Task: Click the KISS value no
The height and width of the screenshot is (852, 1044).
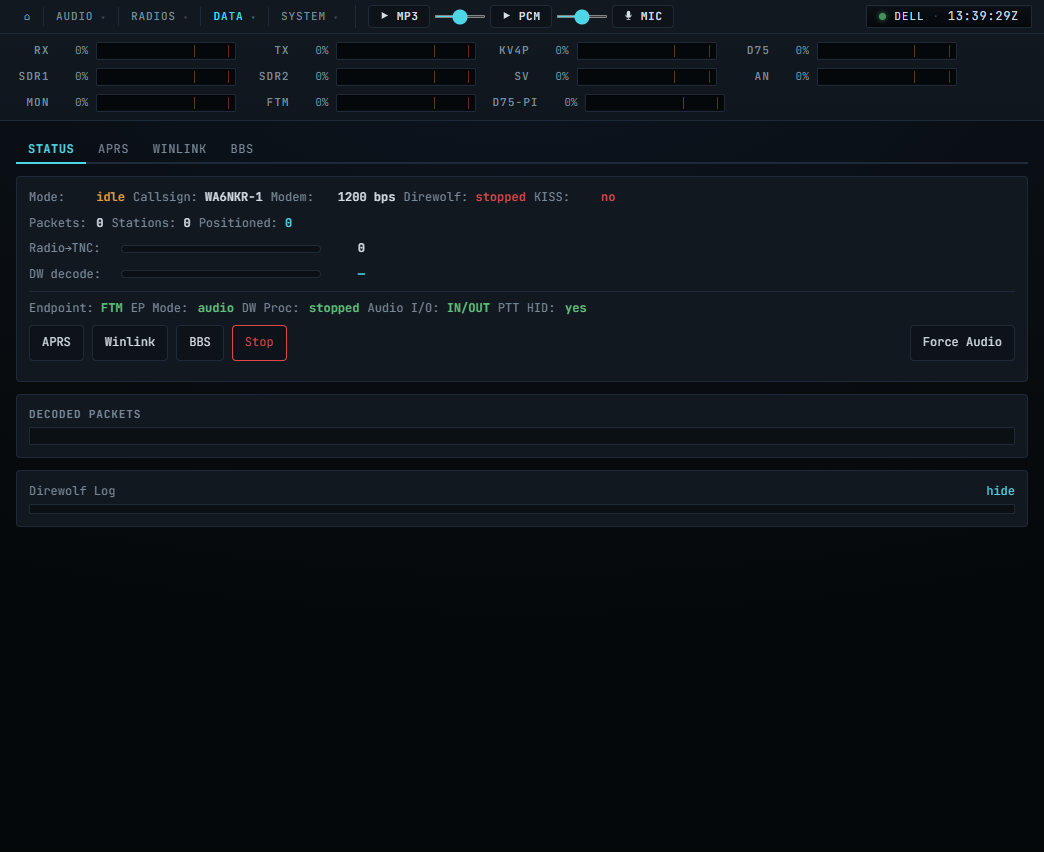Action: click(x=608, y=197)
